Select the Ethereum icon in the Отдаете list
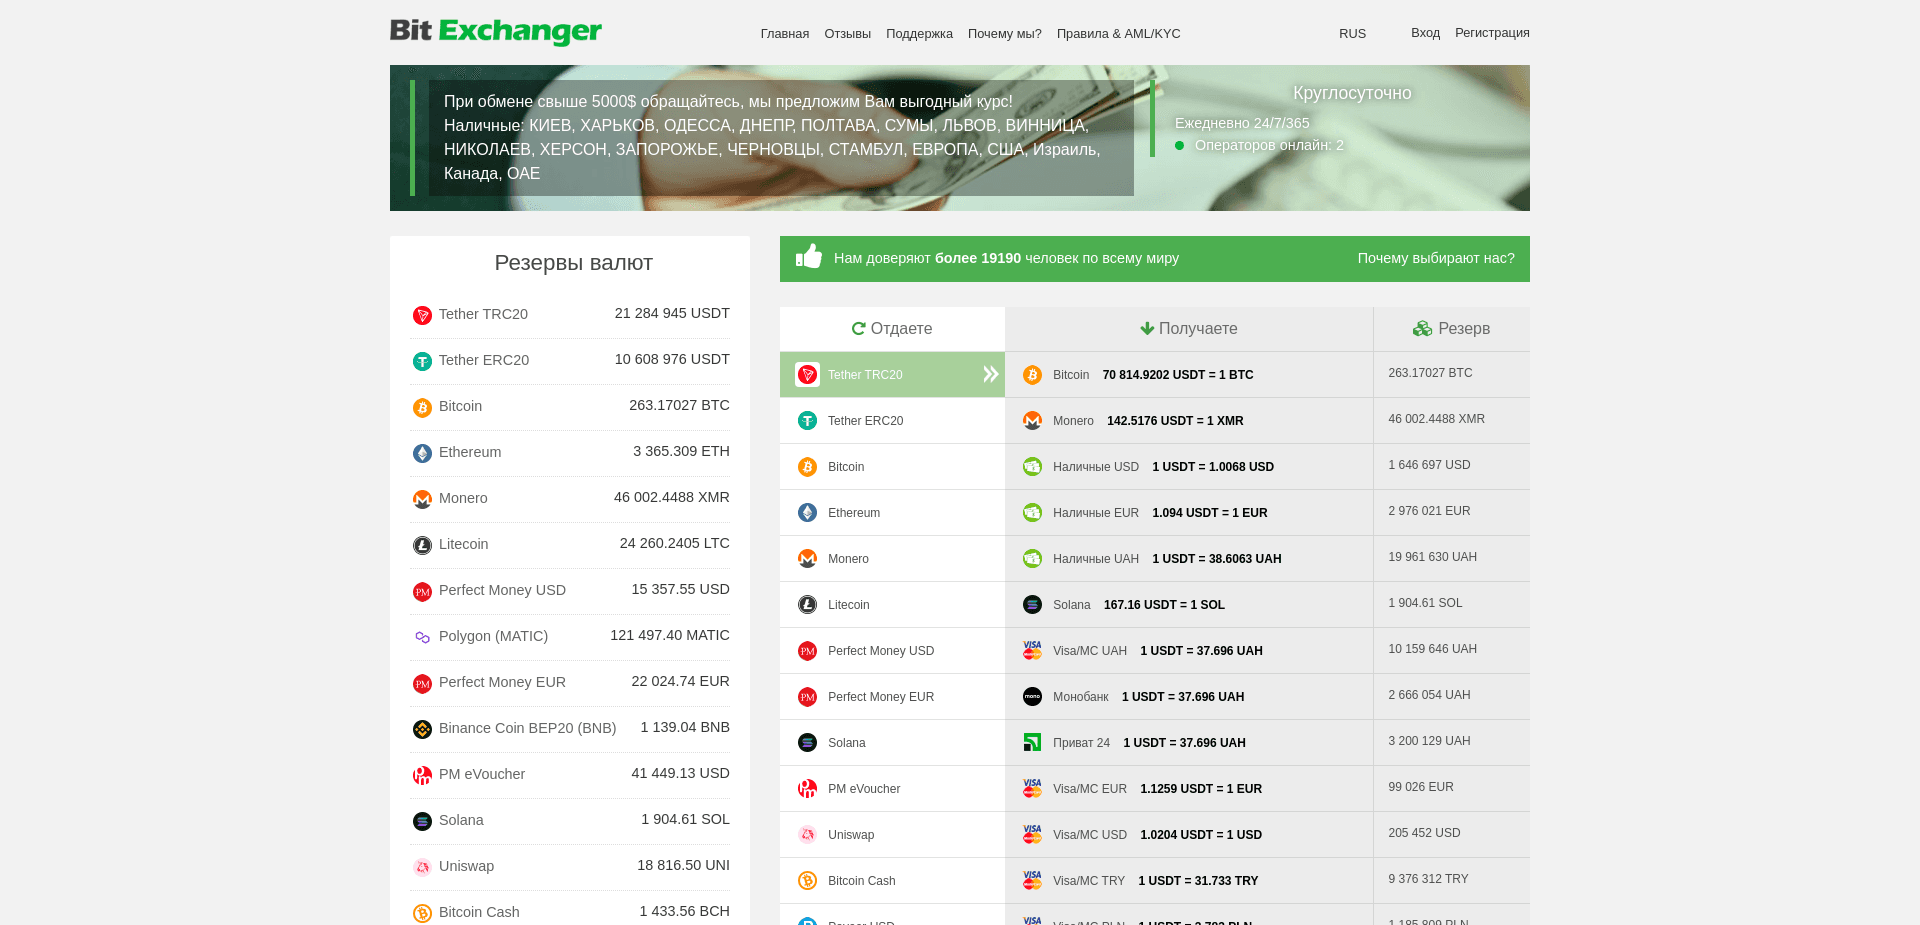 pos(806,512)
